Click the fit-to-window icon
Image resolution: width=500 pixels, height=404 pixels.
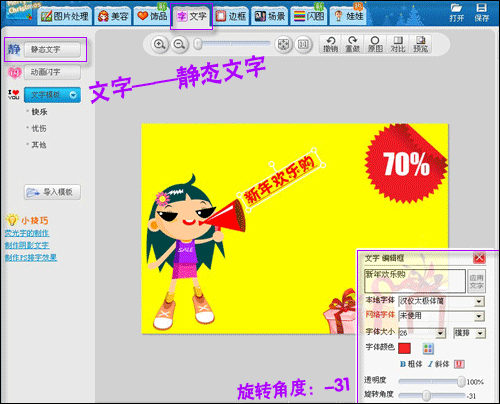click(x=283, y=44)
